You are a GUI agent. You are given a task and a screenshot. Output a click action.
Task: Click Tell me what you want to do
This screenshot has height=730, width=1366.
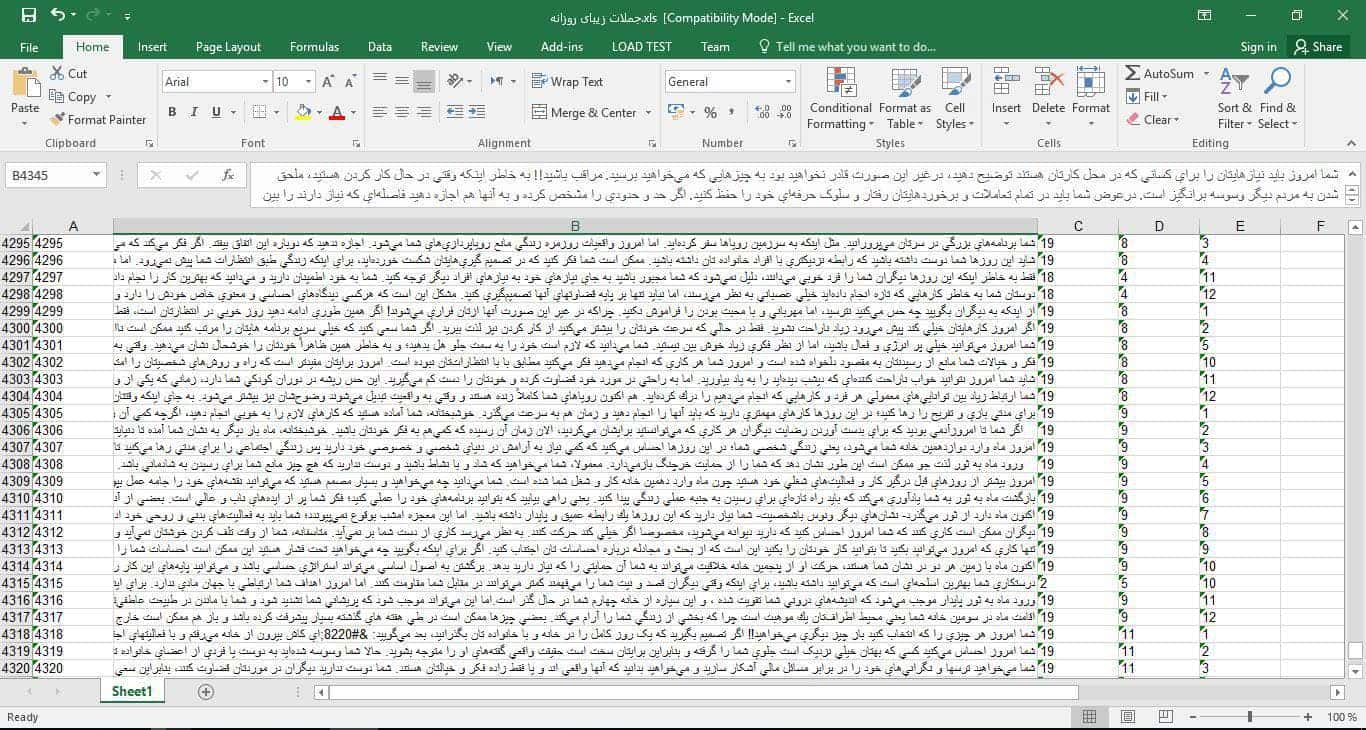coord(847,47)
